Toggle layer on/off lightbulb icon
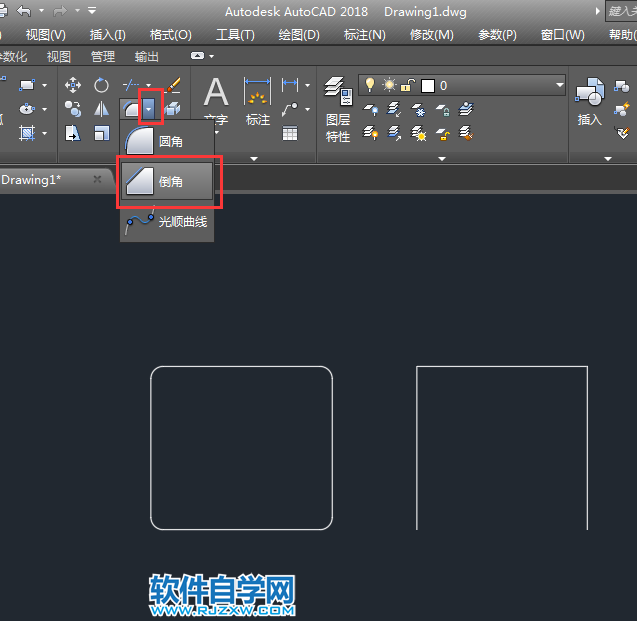 pos(369,86)
